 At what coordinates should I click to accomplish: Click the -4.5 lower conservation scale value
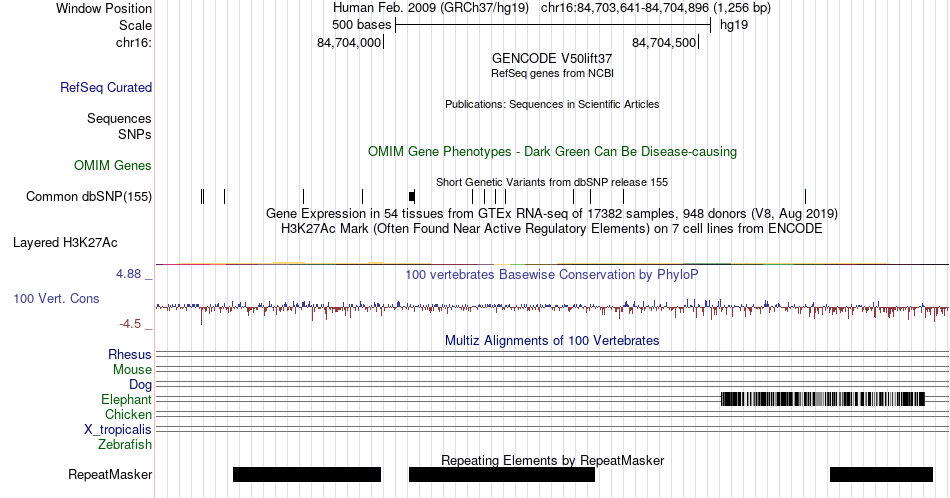coord(130,324)
